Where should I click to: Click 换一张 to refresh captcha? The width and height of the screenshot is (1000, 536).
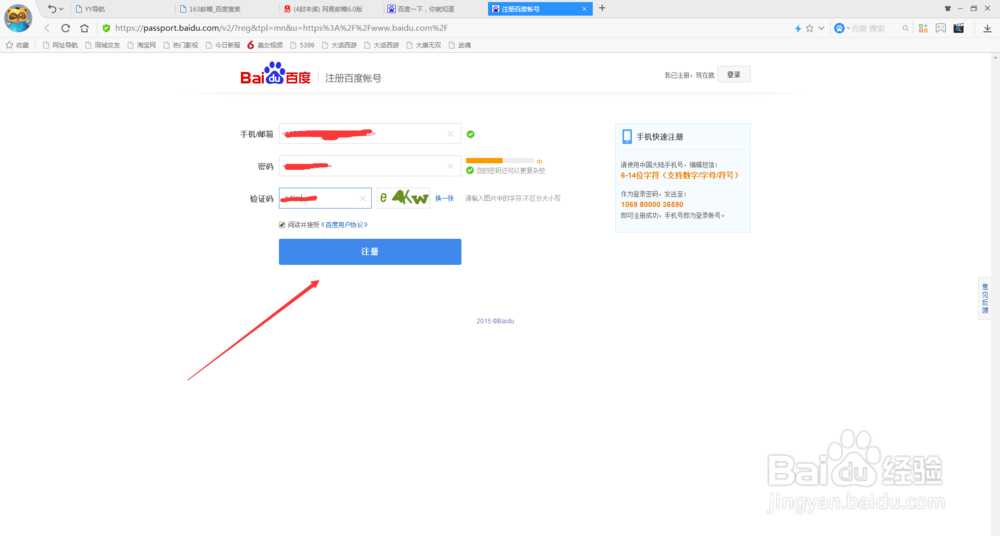pyautogui.click(x=444, y=198)
